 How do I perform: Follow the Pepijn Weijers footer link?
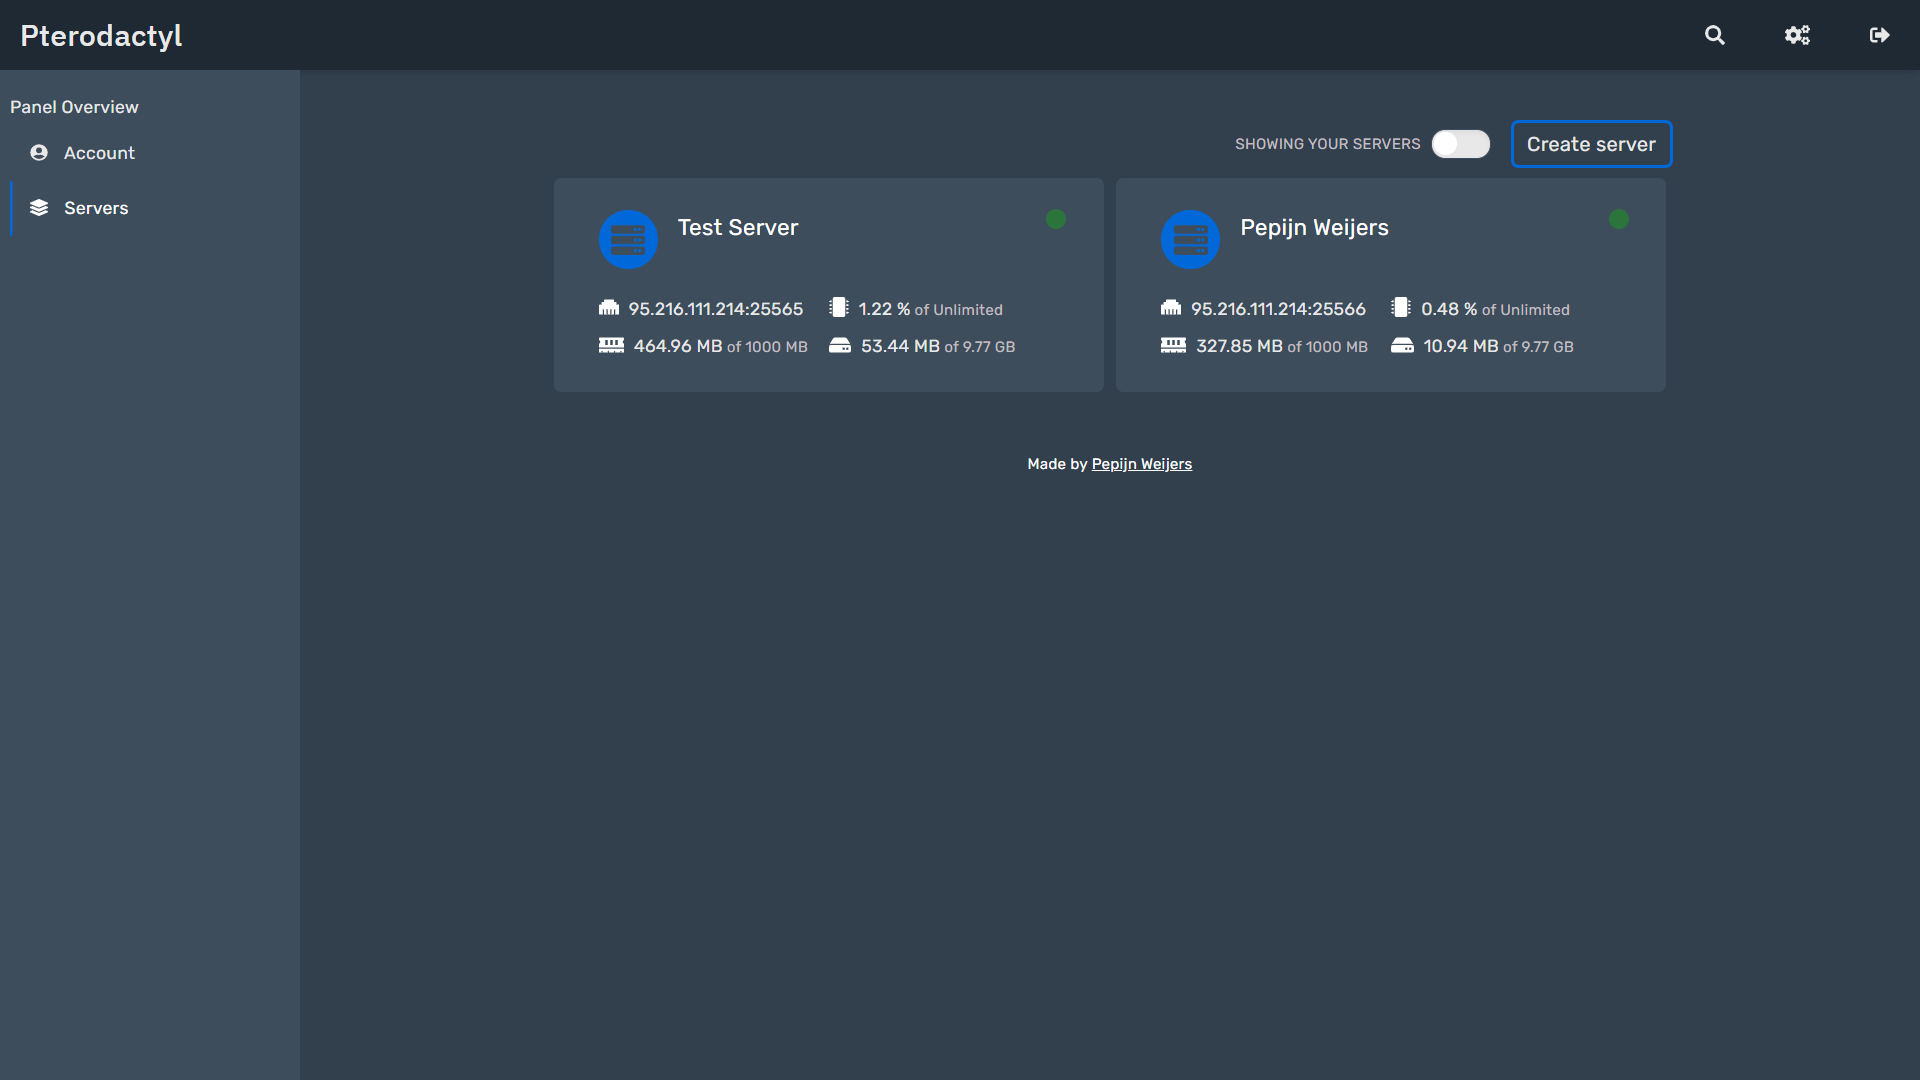coord(1141,464)
